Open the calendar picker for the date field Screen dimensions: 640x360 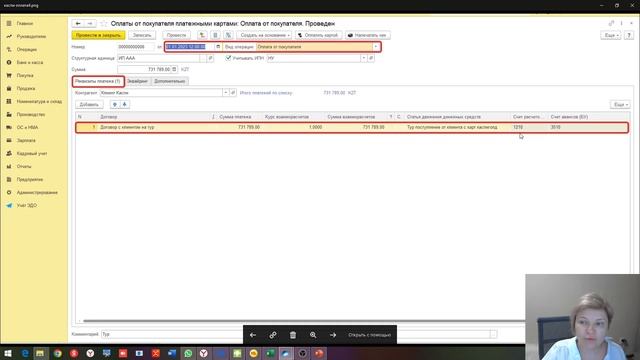tap(218, 47)
